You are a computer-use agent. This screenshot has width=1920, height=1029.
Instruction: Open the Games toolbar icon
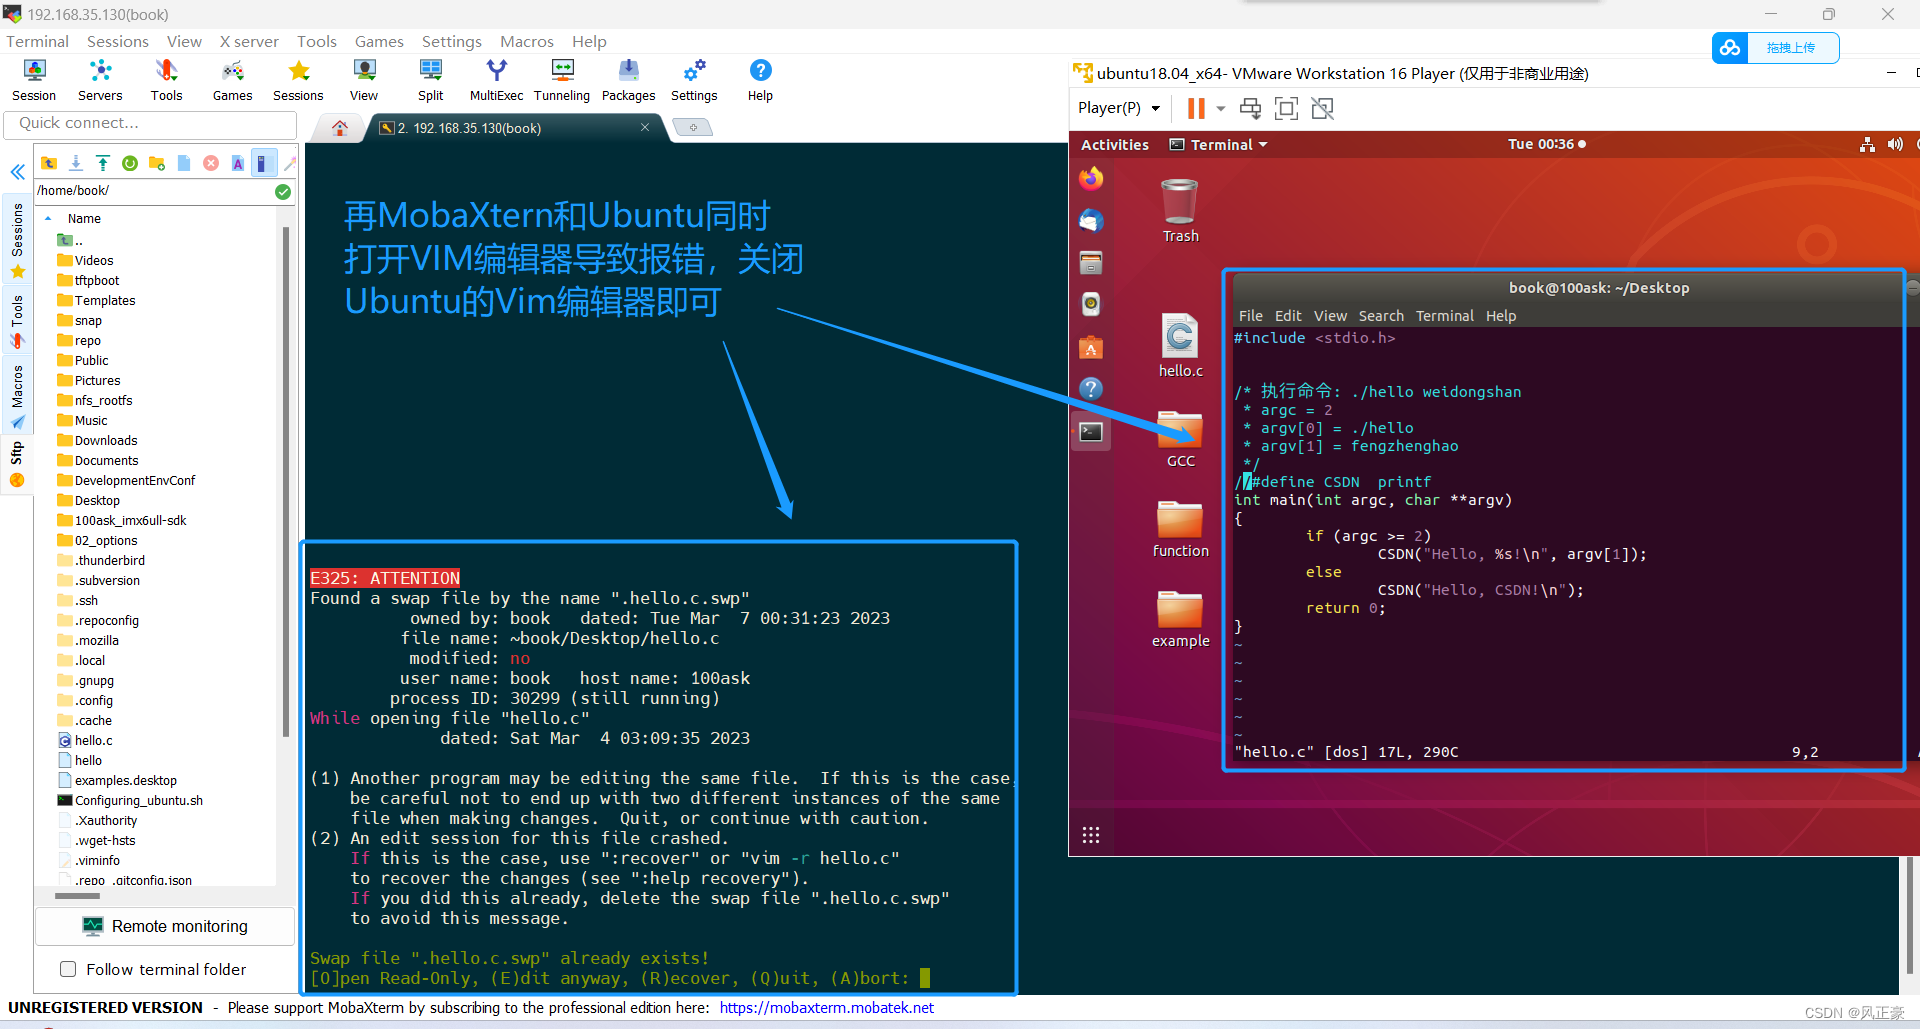point(232,80)
